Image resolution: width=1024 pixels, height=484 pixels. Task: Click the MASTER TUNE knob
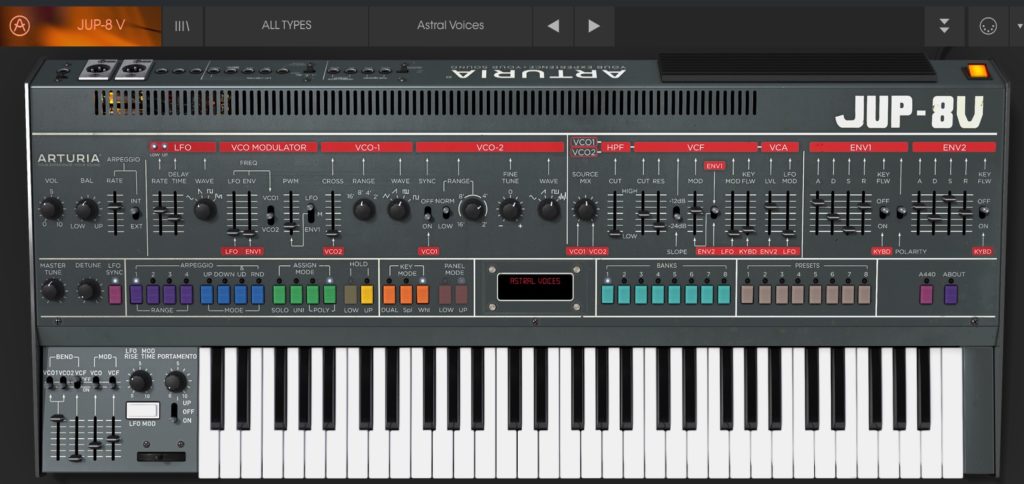(x=52, y=290)
